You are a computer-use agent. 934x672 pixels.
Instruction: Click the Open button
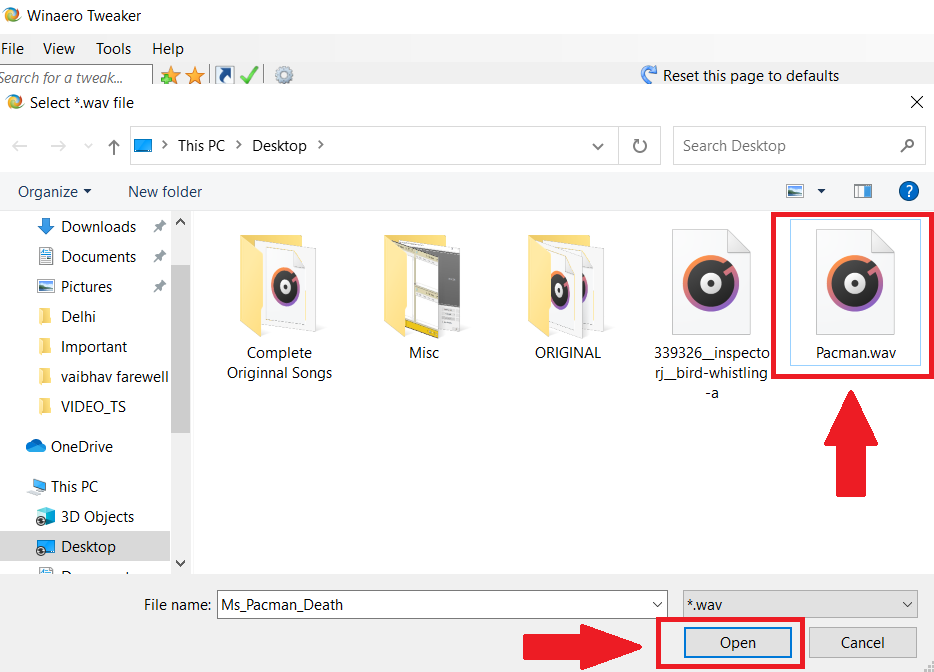click(x=737, y=643)
